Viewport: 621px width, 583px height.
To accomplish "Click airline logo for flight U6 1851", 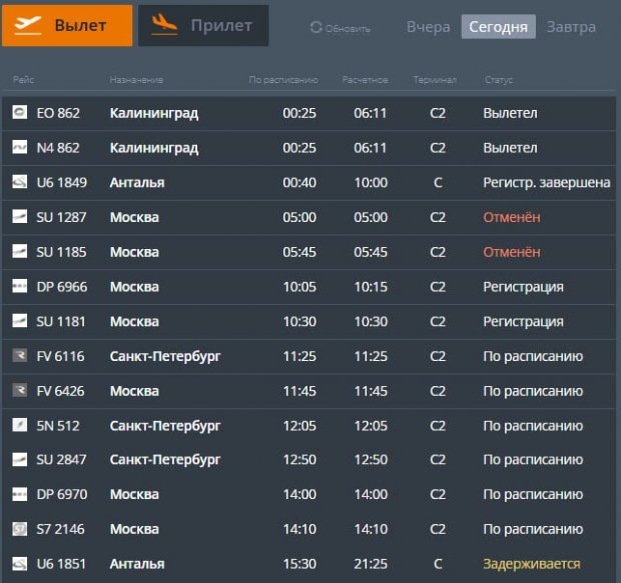I will click(x=20, y=564).
